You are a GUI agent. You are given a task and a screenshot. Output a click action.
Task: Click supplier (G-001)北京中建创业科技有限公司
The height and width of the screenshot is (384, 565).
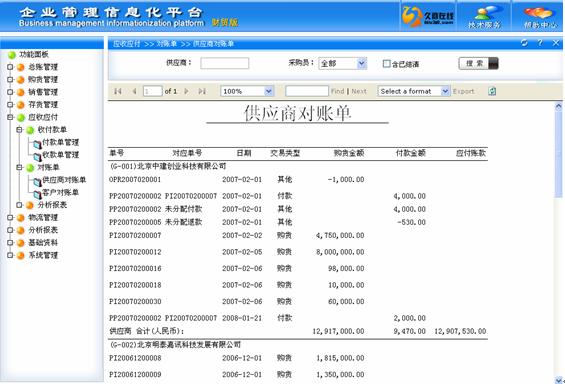click(x=168, y=166)
